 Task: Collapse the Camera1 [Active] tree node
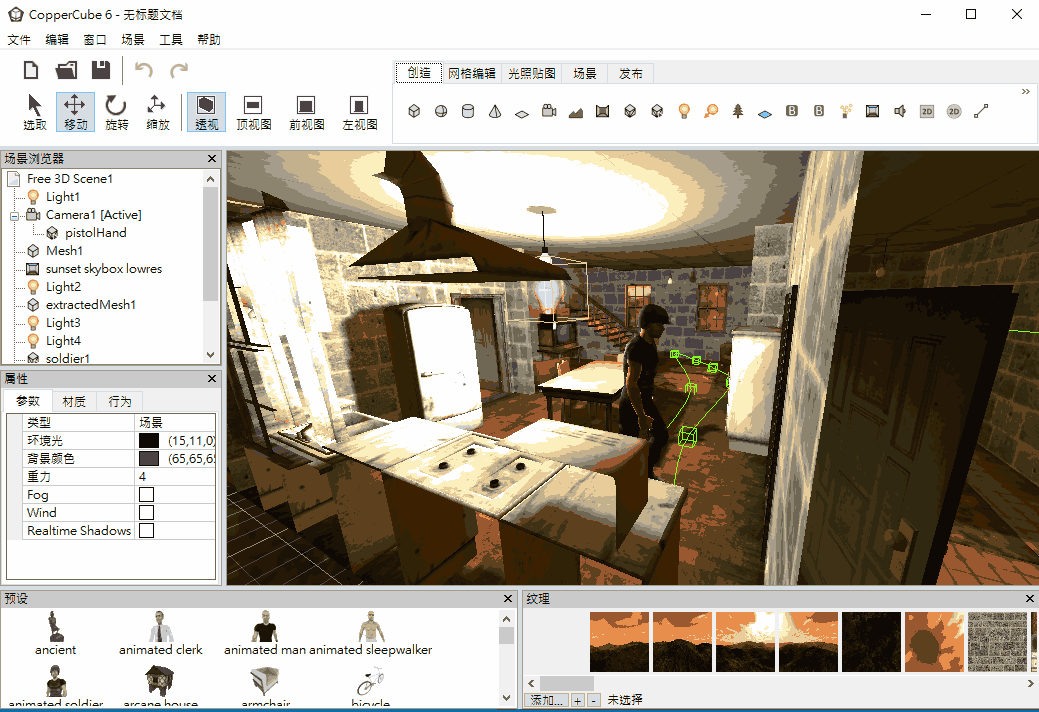click(15, 215)
